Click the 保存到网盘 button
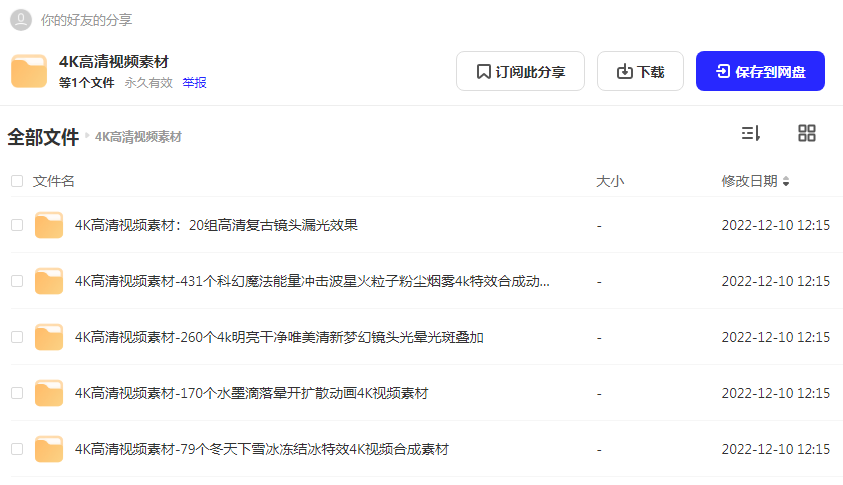This screenshot has height=485, width=843. click(x=760, y=71)
